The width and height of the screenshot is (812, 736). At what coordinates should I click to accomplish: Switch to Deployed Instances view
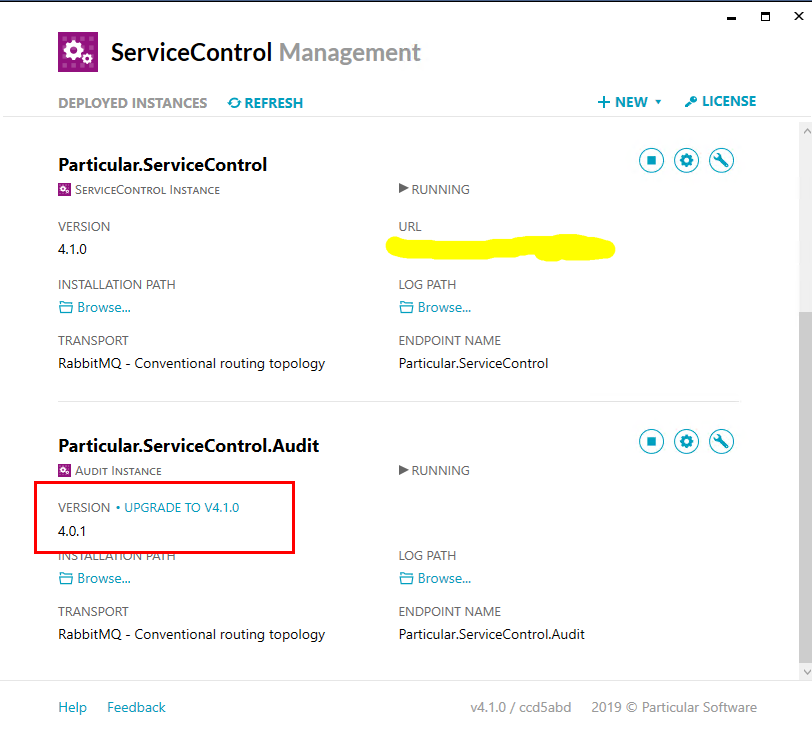133,103
